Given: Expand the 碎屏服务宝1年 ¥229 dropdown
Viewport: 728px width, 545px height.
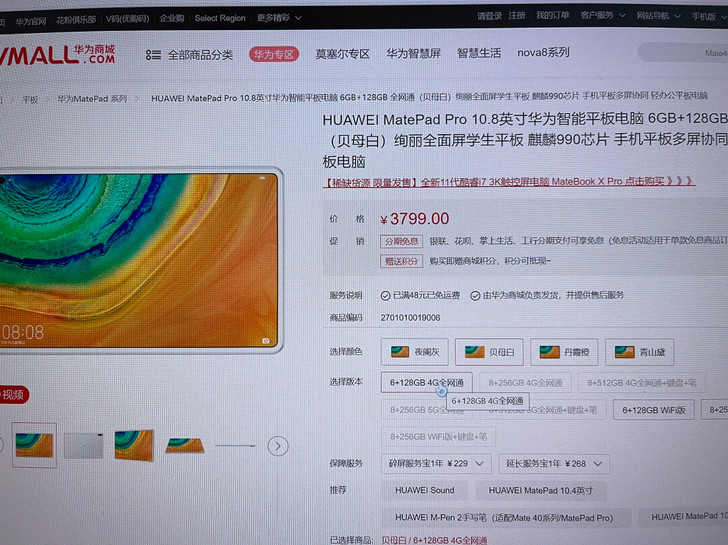Looking at the screenshot, I should pos(436,463).
